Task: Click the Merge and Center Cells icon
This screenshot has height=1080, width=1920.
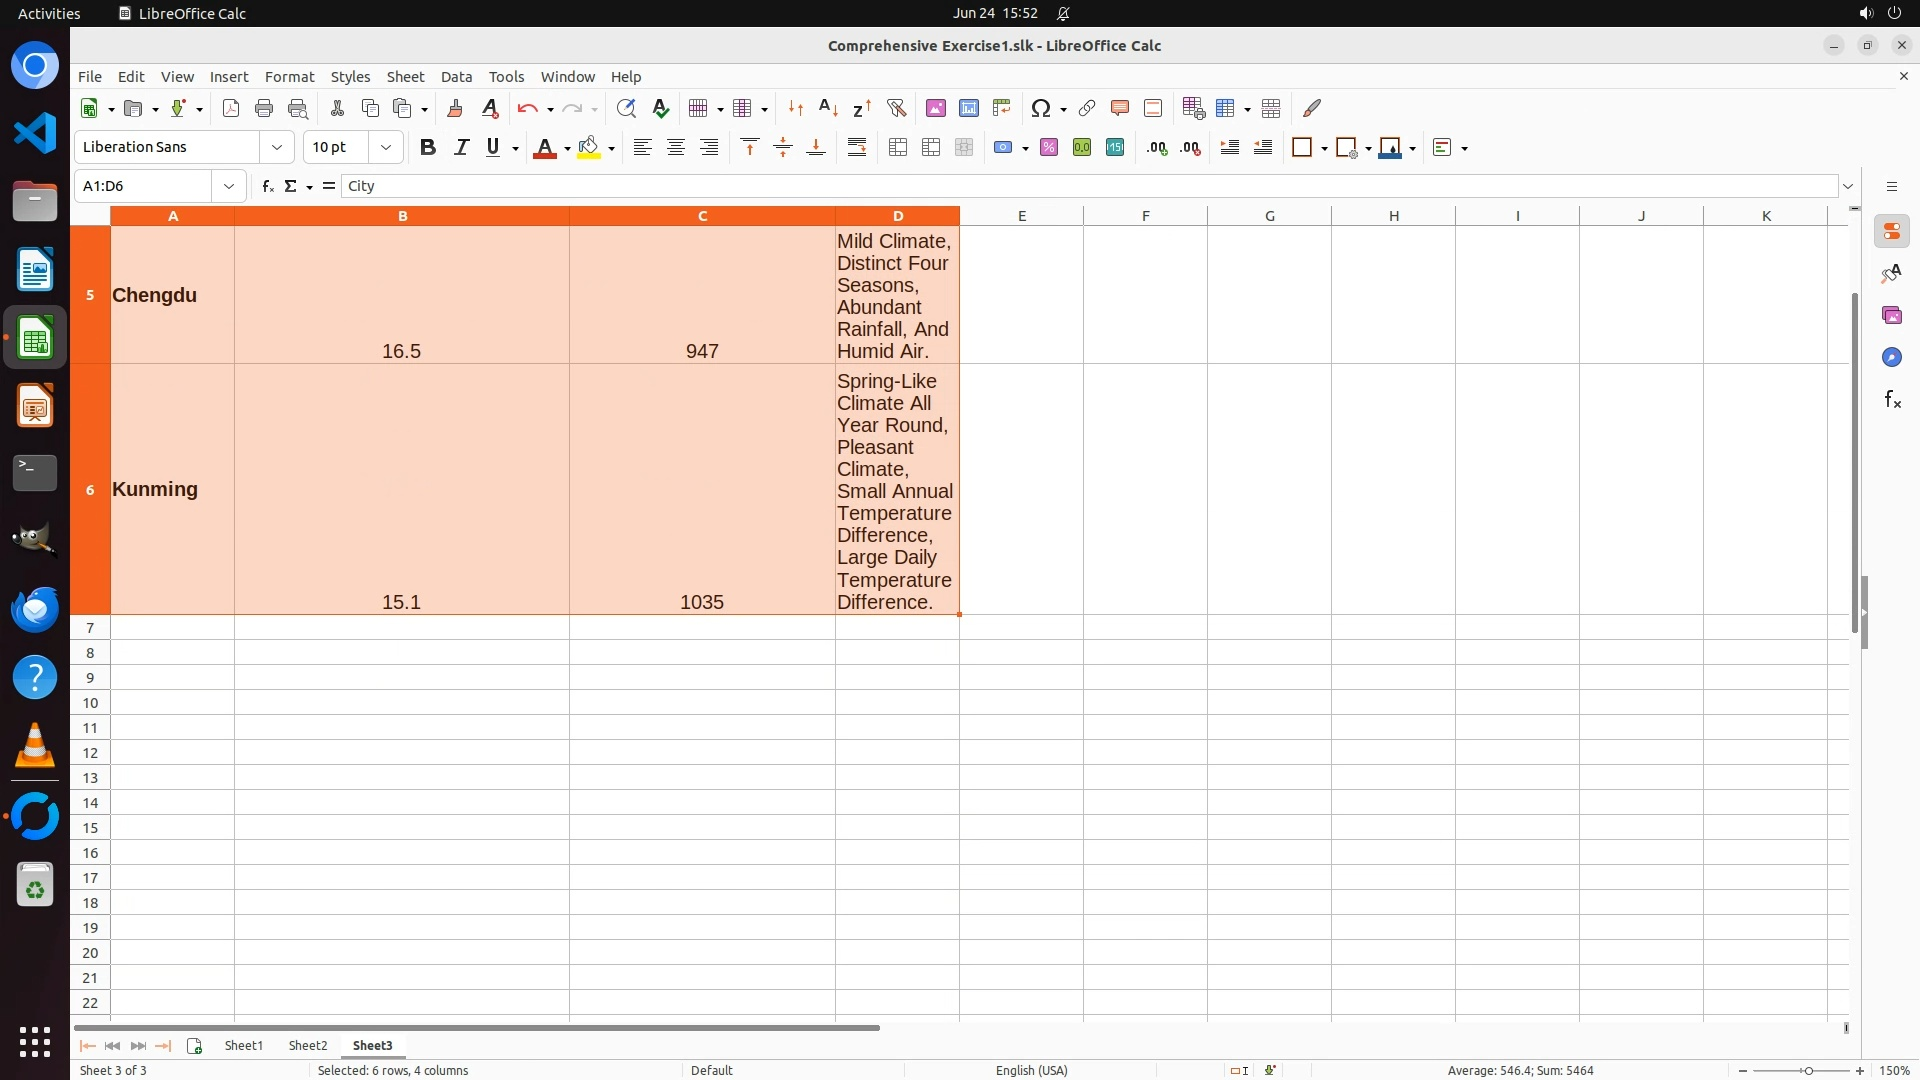Action: click(x=897, y=148)
